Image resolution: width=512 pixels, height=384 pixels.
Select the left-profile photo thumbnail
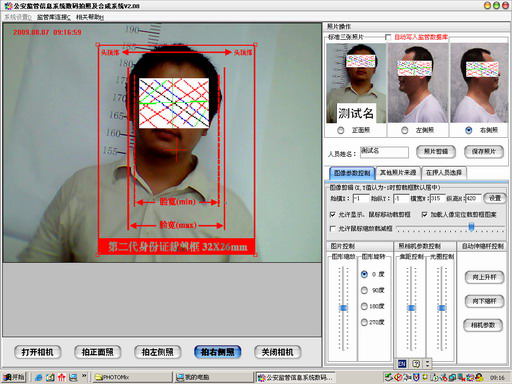pos(418,83)
